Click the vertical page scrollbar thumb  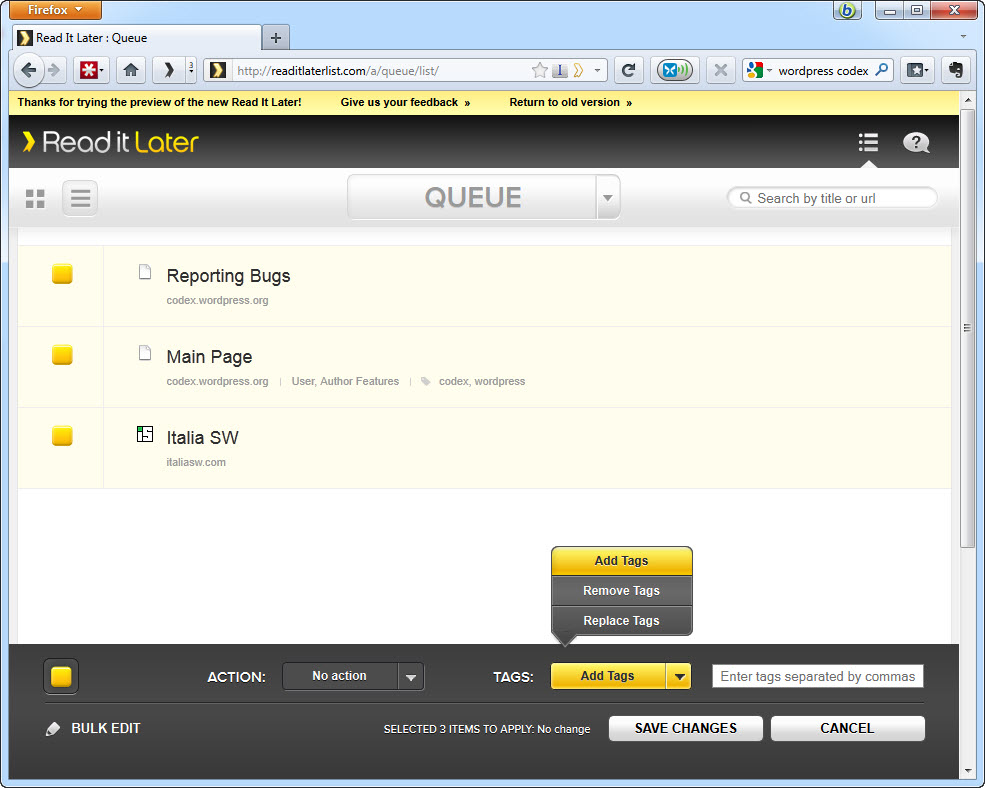point(967,328)
